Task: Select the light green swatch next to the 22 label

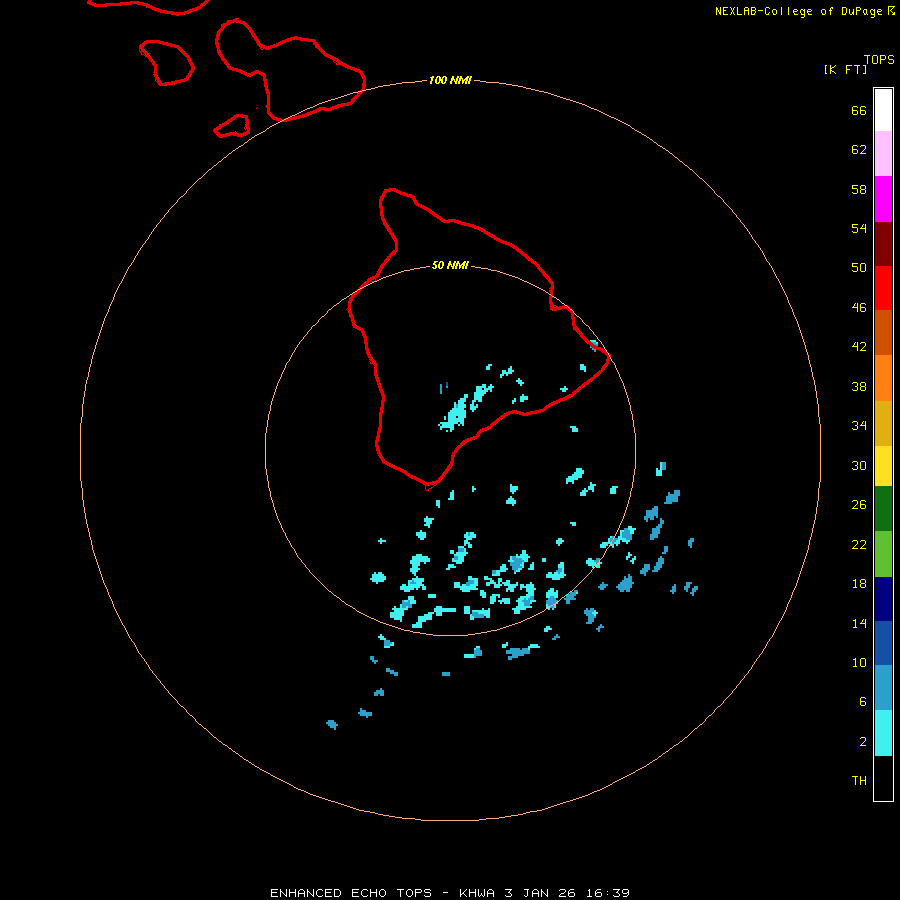Action: click(x=883, y=554)
